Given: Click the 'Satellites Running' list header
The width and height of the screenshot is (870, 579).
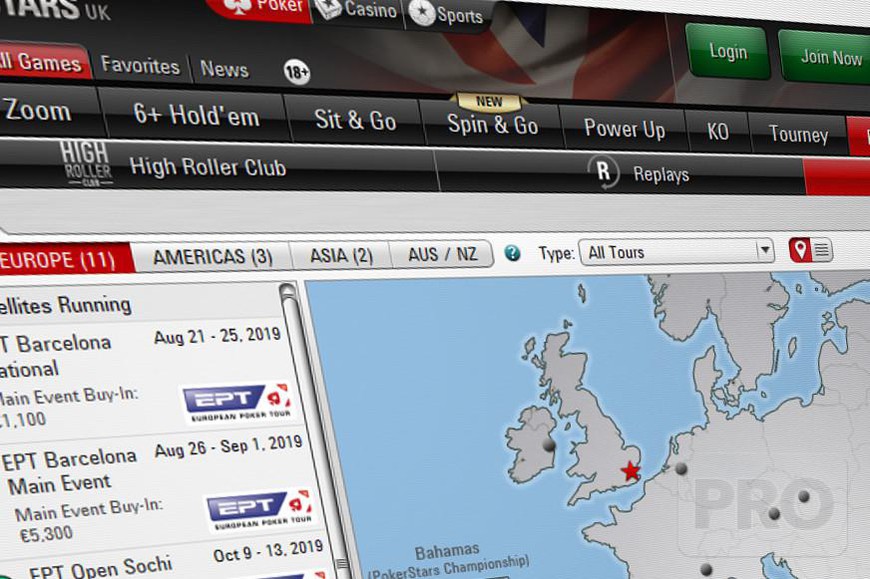Looking at the screenshot, I should [65, 306].
